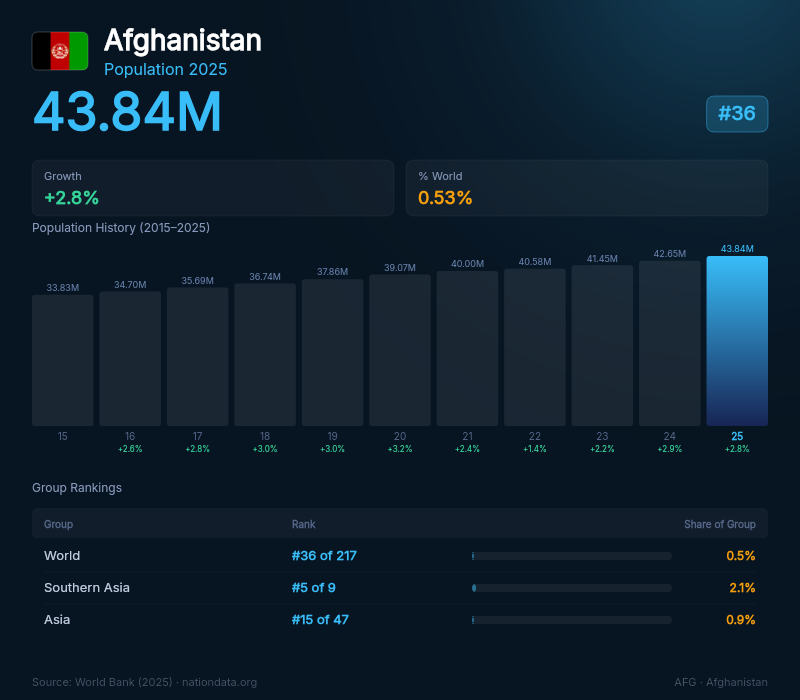
Task: Click the 2.1% share value
Action: tap(742, 588)
